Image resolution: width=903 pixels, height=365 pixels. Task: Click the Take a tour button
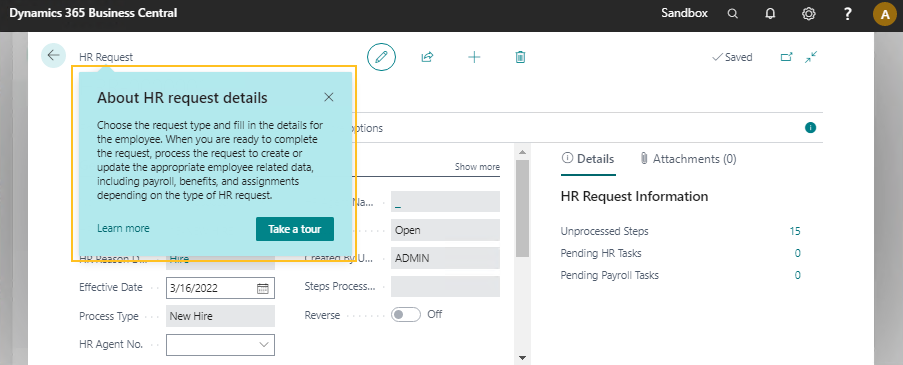click(x=295, y=229)
